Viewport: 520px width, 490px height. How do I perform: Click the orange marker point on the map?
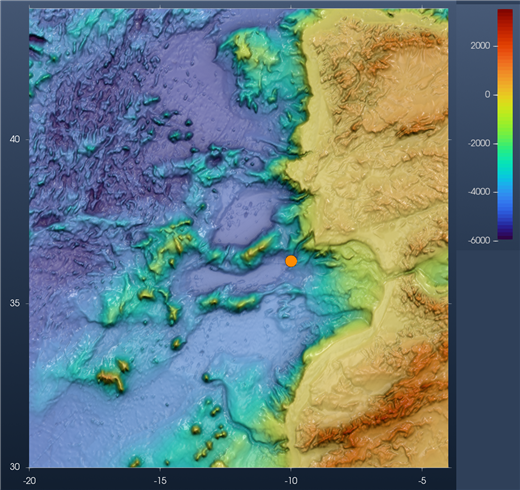pos(291,261)
